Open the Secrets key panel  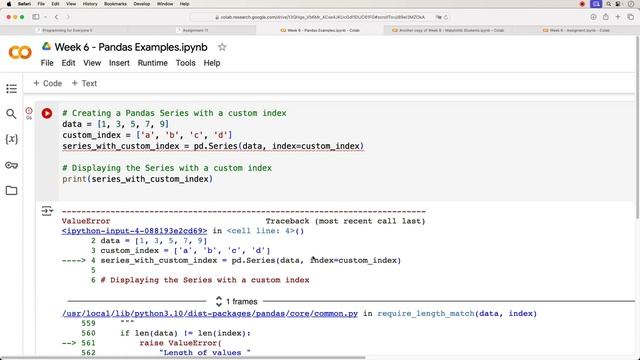click(x=11, y=165)
